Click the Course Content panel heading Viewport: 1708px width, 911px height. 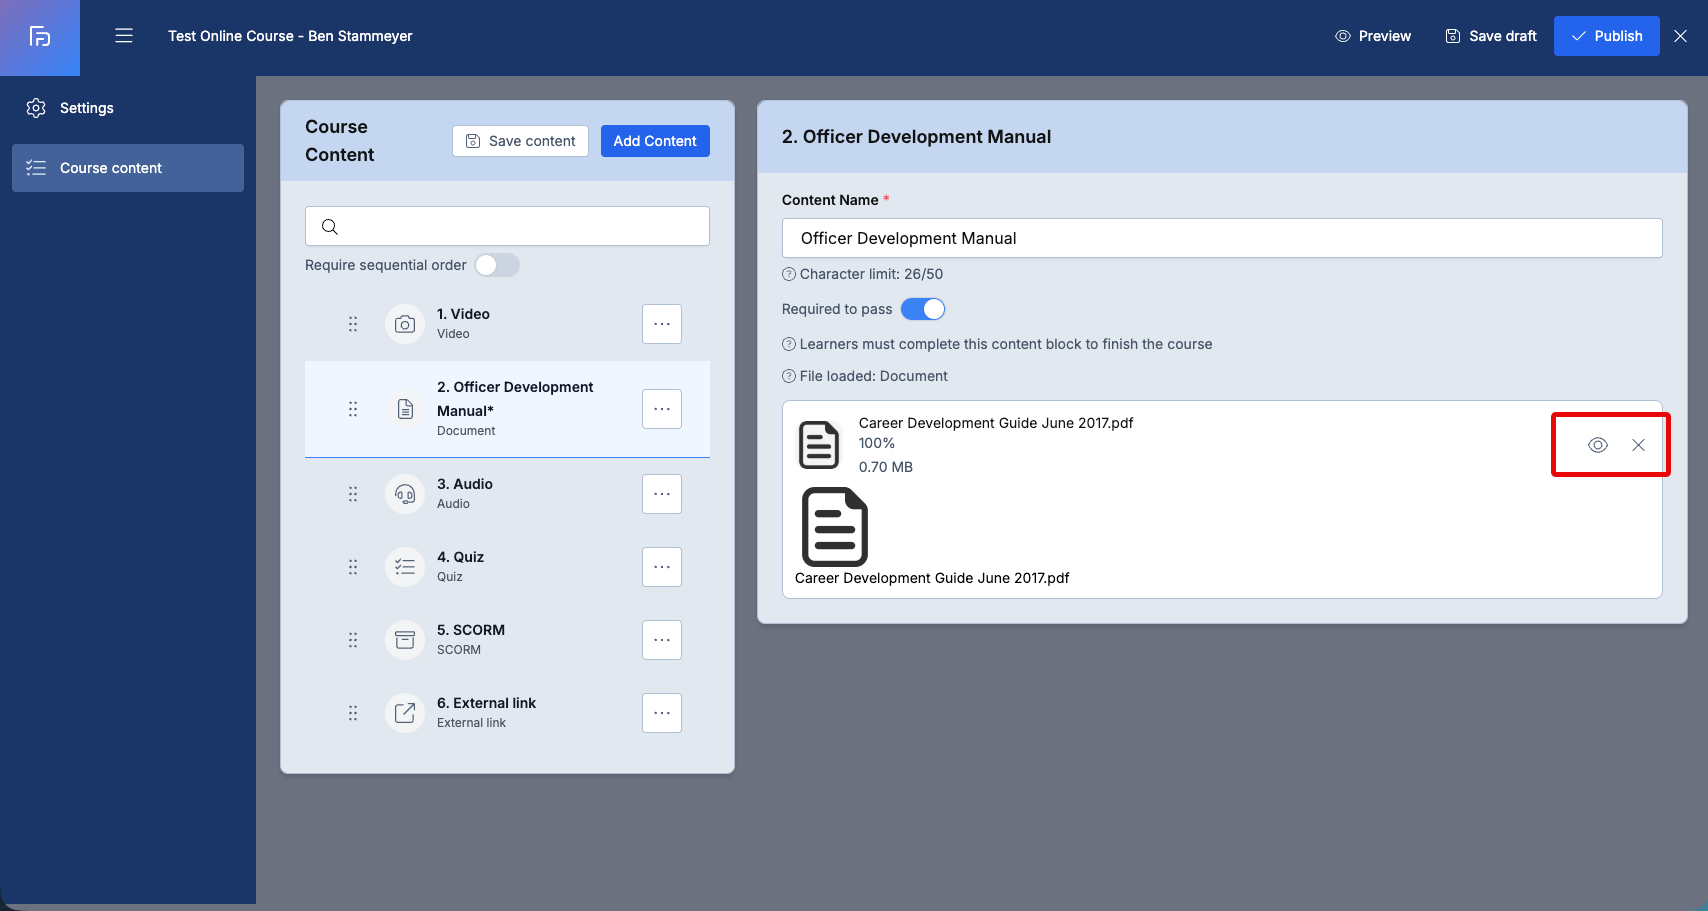click(x=340, y=141)
